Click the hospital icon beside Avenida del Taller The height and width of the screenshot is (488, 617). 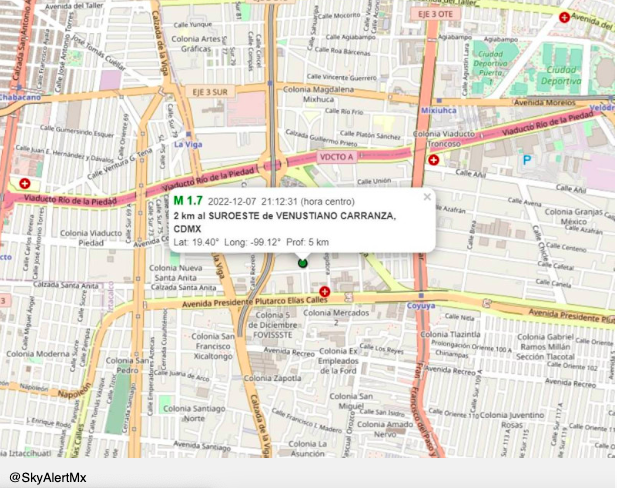coord(564,17)
